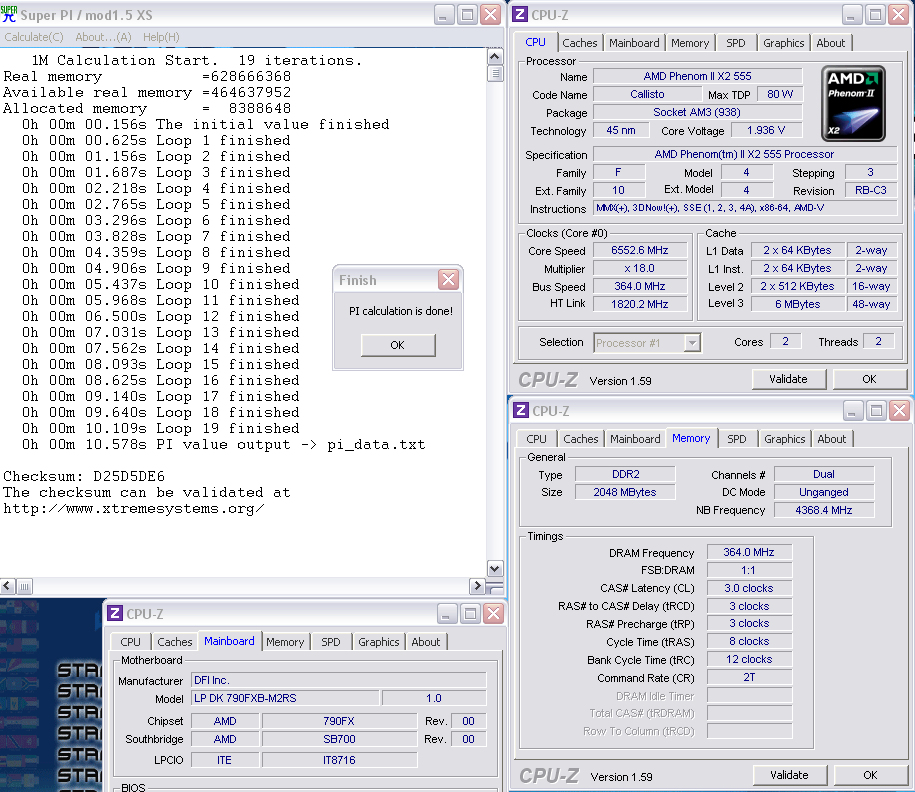
Task: Click Super PI horizontal scrollbar right arrow
Action: 477,585
